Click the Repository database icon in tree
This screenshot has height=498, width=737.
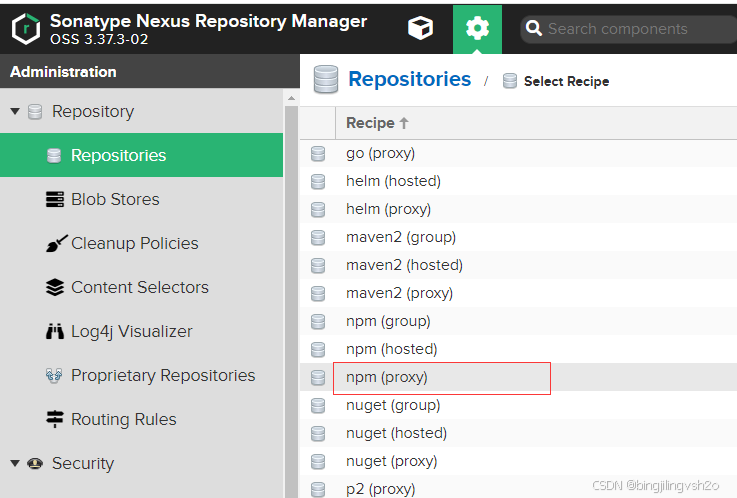click(x=35, y=112)
